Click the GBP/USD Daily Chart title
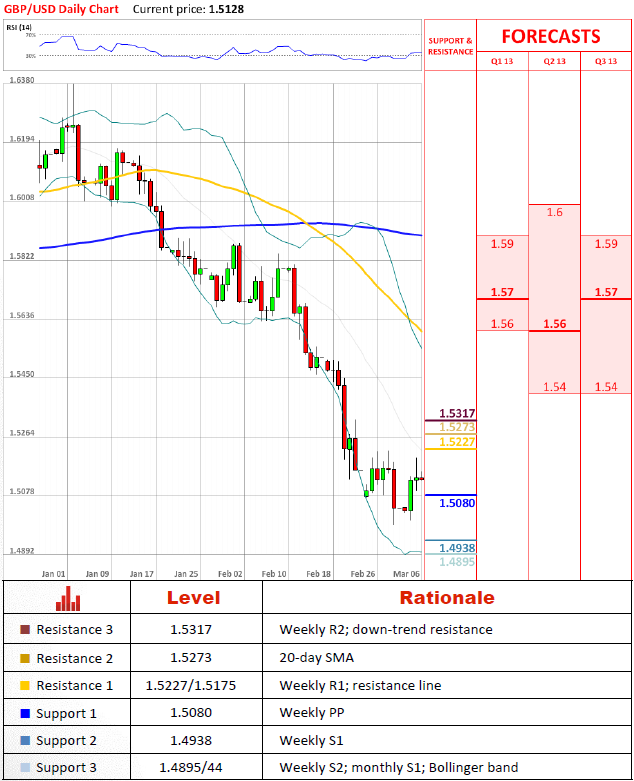Image resolution: width=634 pixels, height=781 pixels. point(61,9)
